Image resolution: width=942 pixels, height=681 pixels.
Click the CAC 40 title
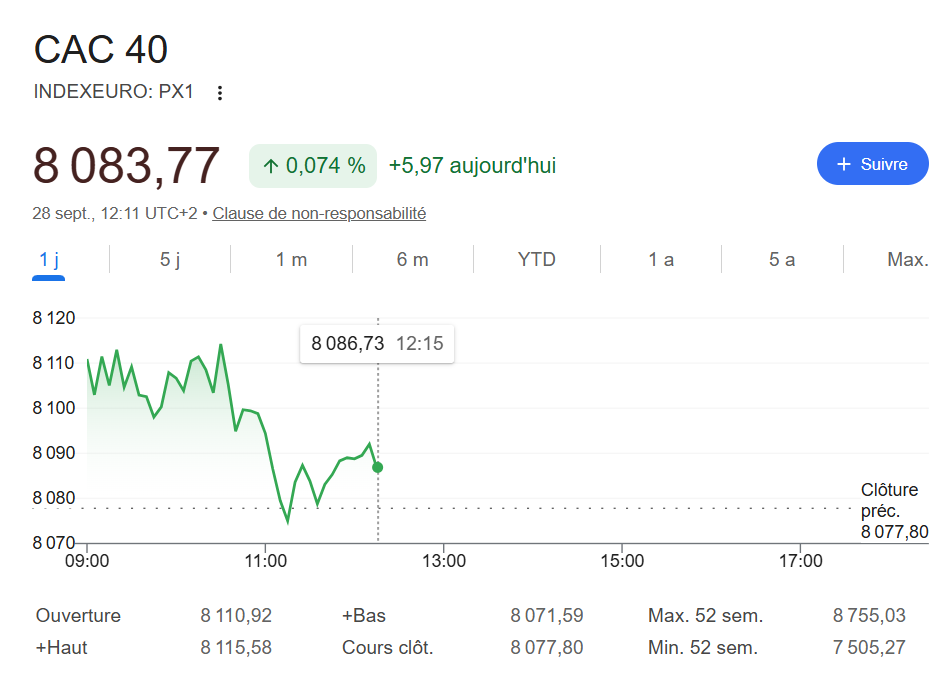click(x=101, y=49)
